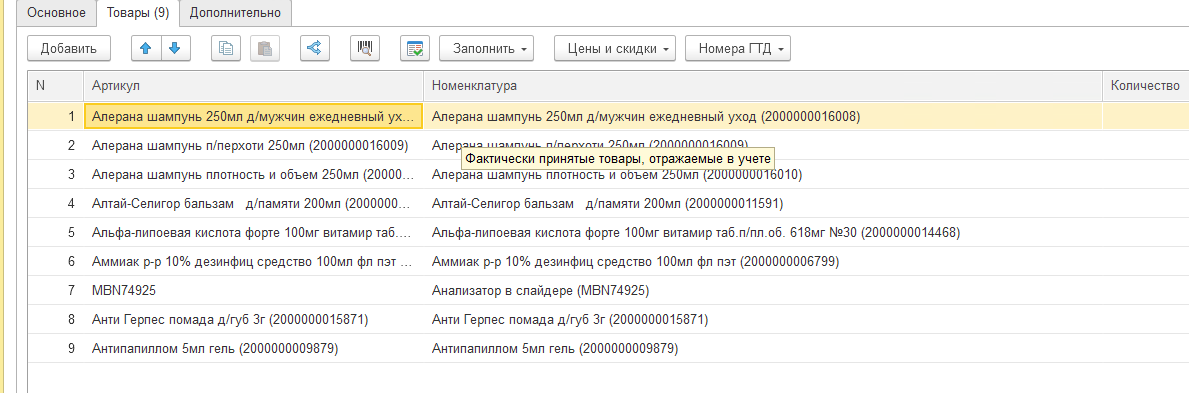The image size is (1189, 393).
Task: Select row 7 with article MBN74925
Action: click(x=607, y=291)
